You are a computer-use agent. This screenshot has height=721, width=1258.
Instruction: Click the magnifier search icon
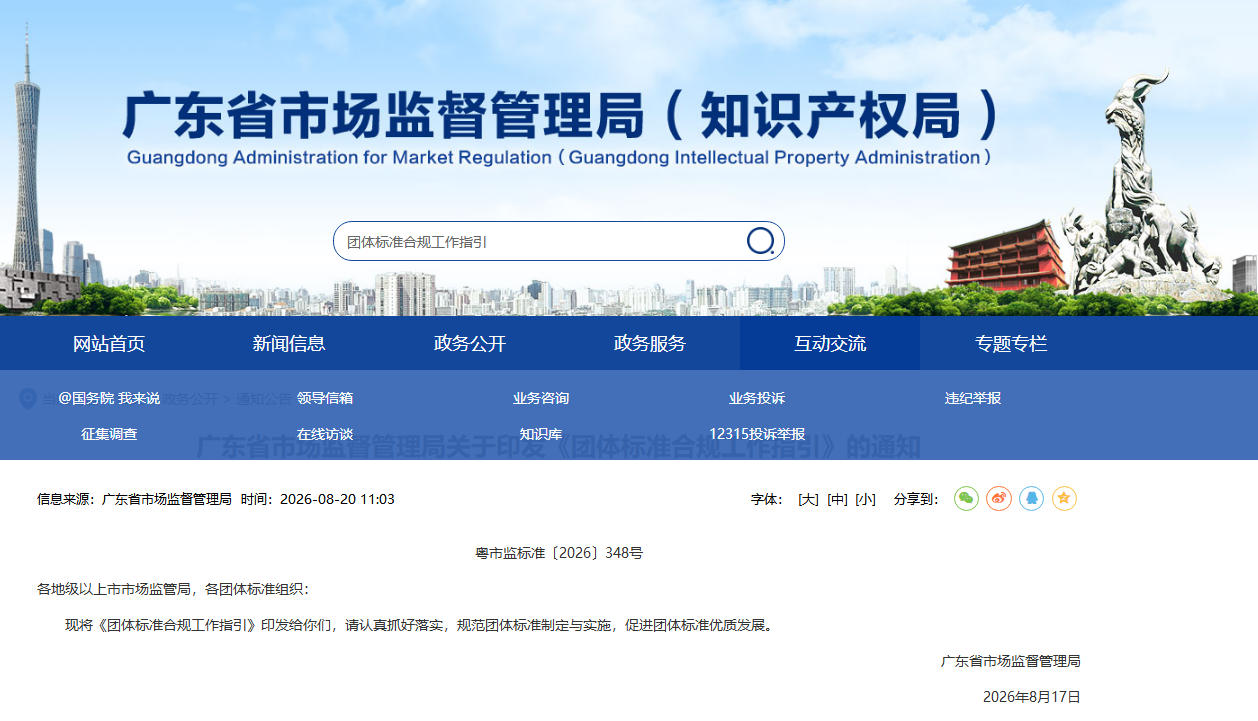click(x=761, y=241)
